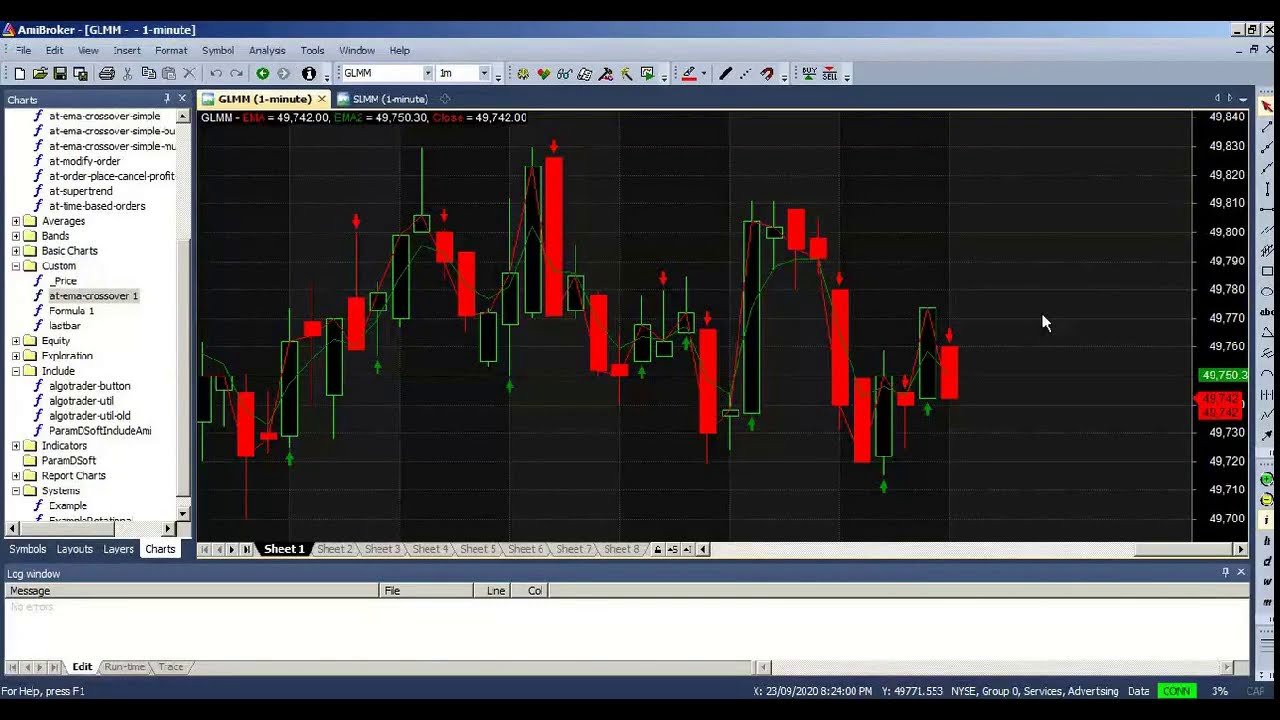Image resolution: width=1280 pixels, height=720 pixels.
Task: Click the glasses explore icon
Action: point(564,74)
